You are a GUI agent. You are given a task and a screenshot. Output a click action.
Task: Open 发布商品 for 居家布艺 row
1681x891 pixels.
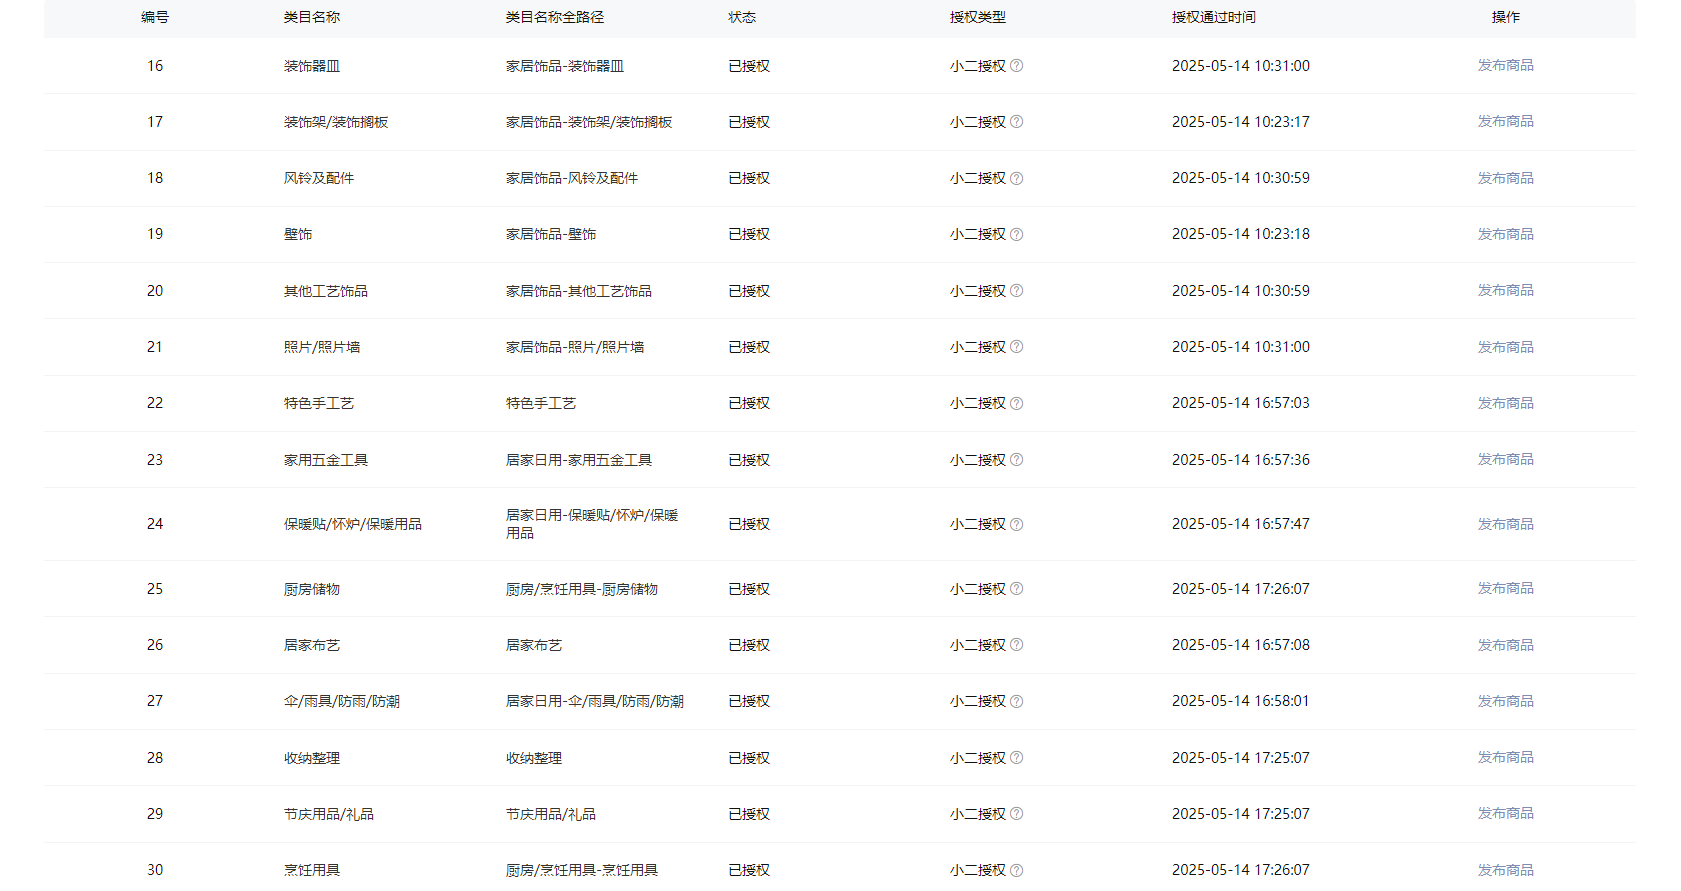pos(1505,645)
